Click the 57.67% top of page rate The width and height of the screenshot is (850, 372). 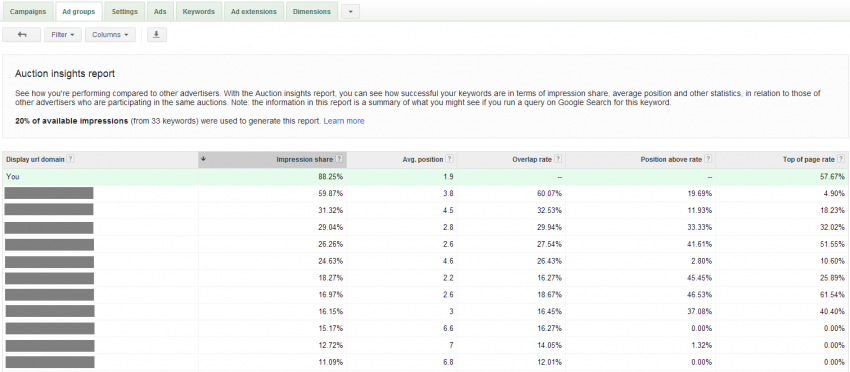(x=832, y=177)
